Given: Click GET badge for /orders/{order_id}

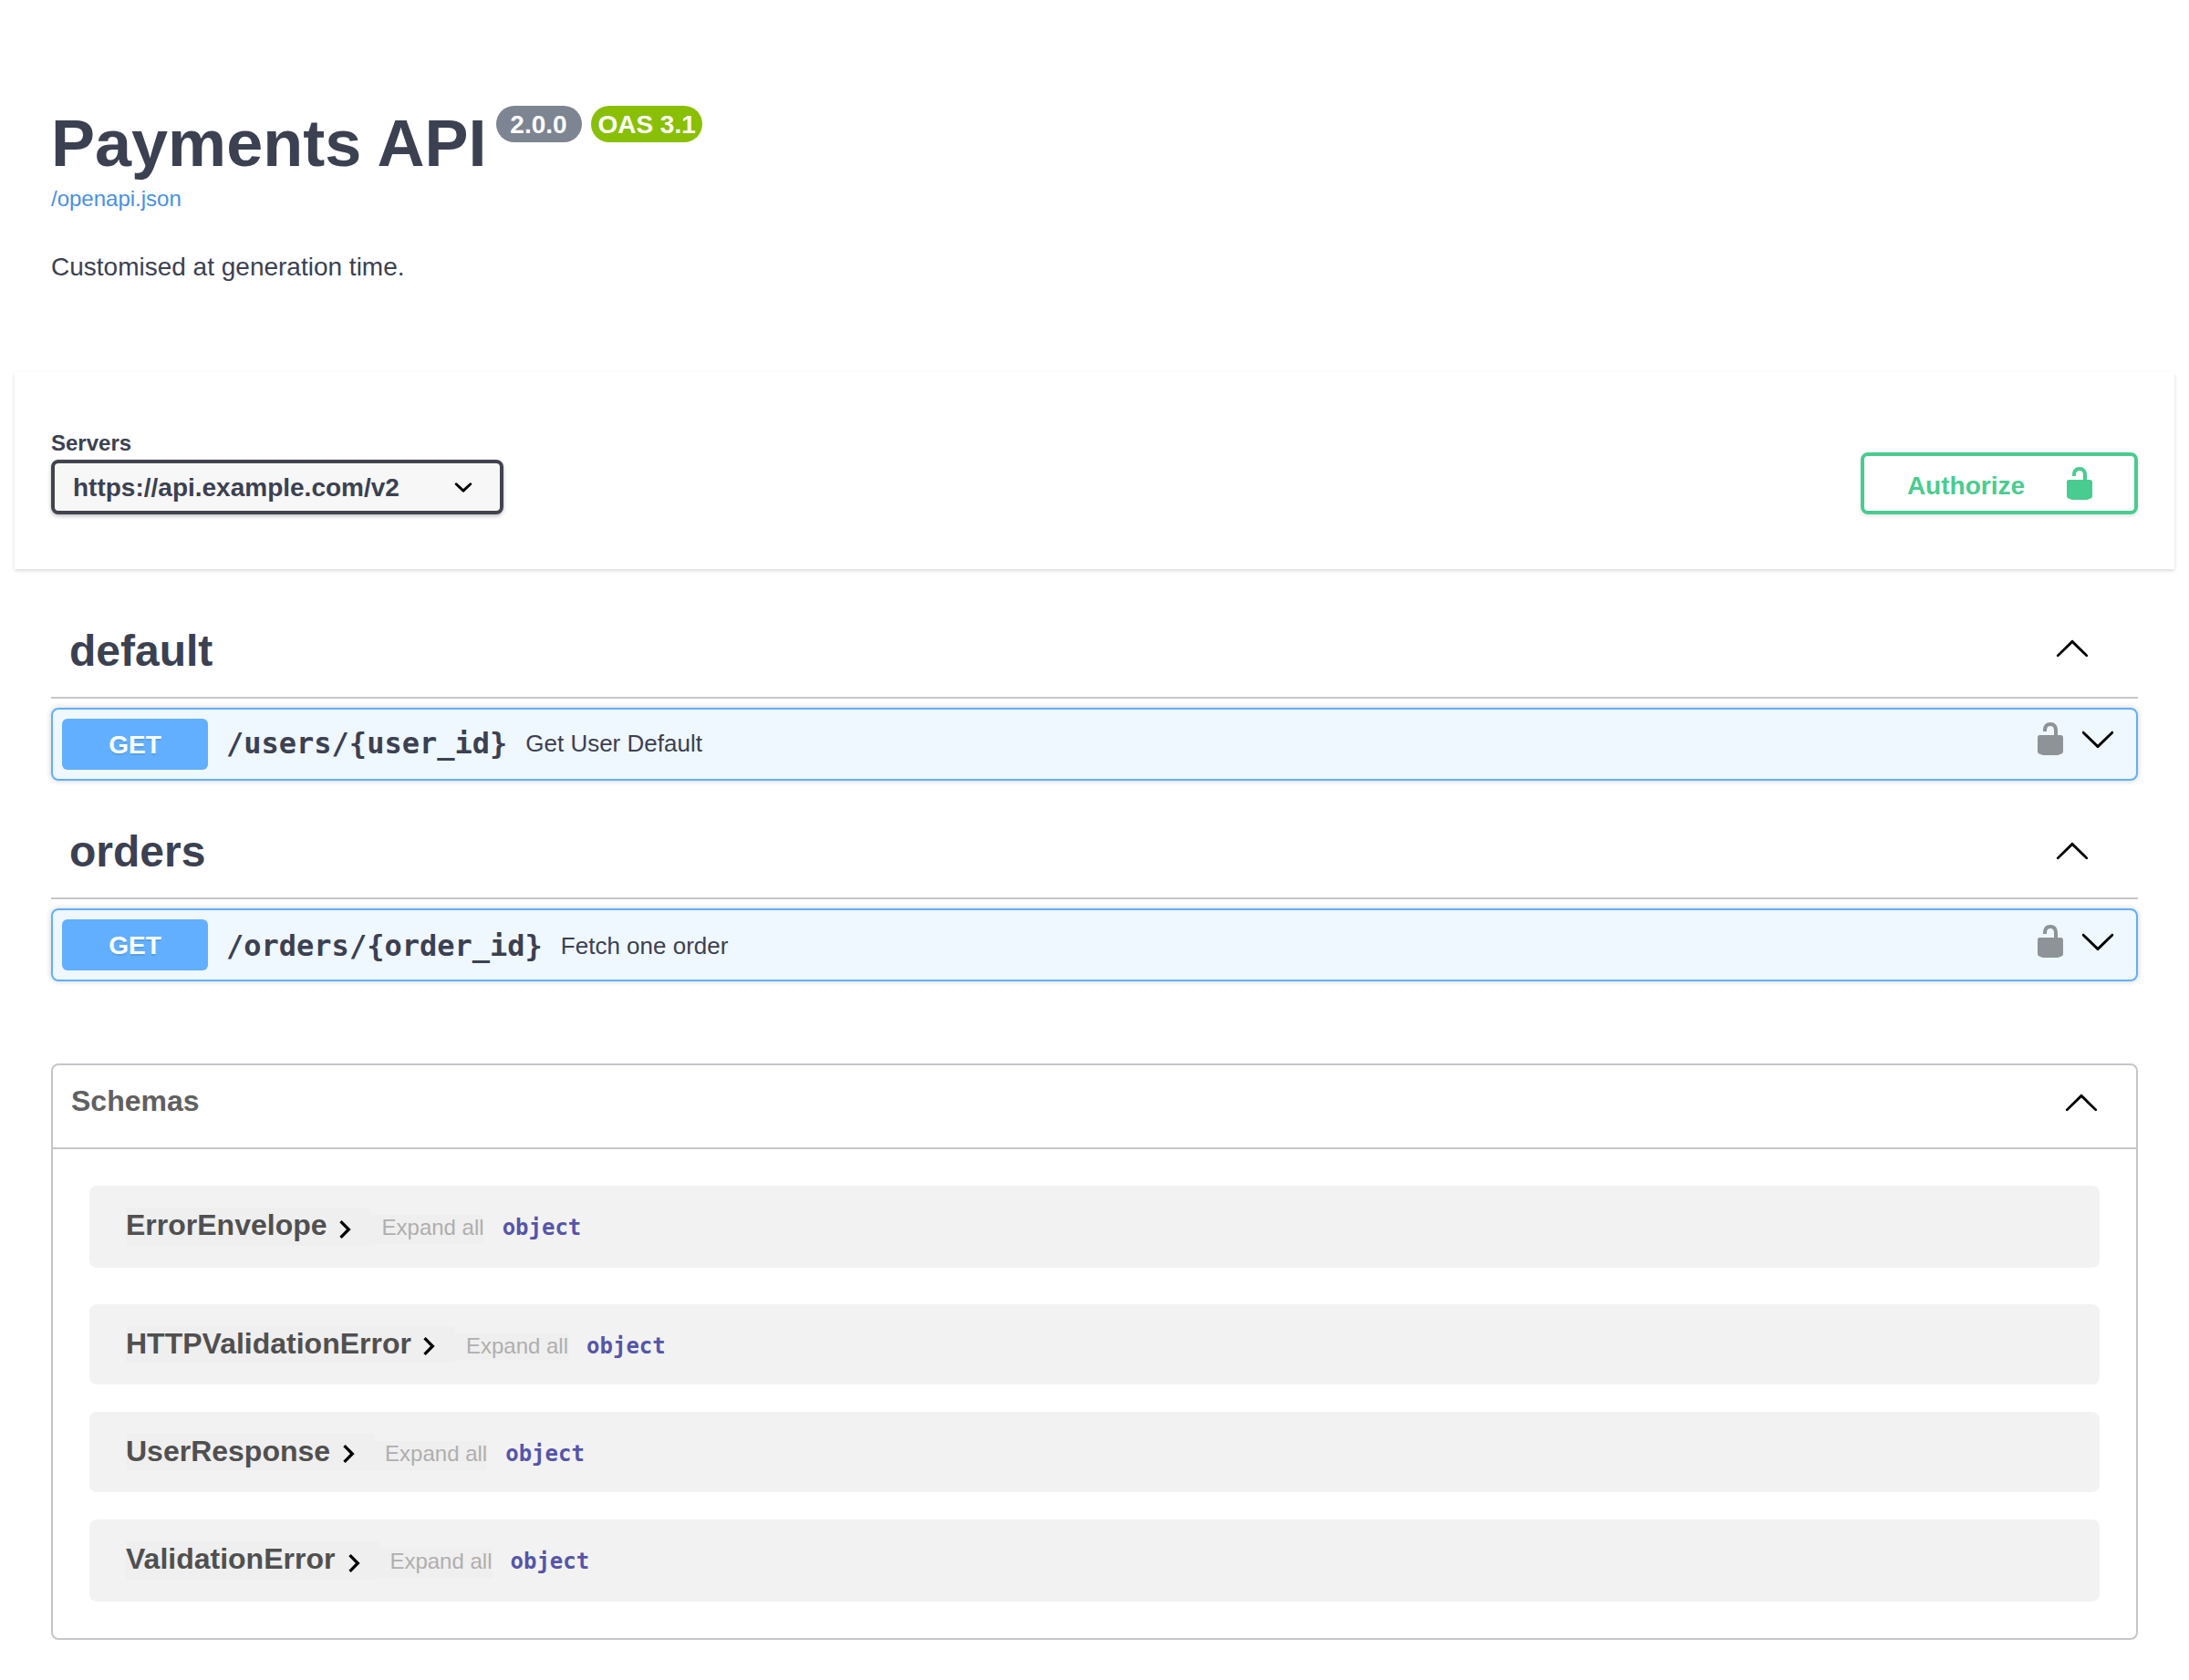Looking at the screenshot, I should (x=135, y=945).
